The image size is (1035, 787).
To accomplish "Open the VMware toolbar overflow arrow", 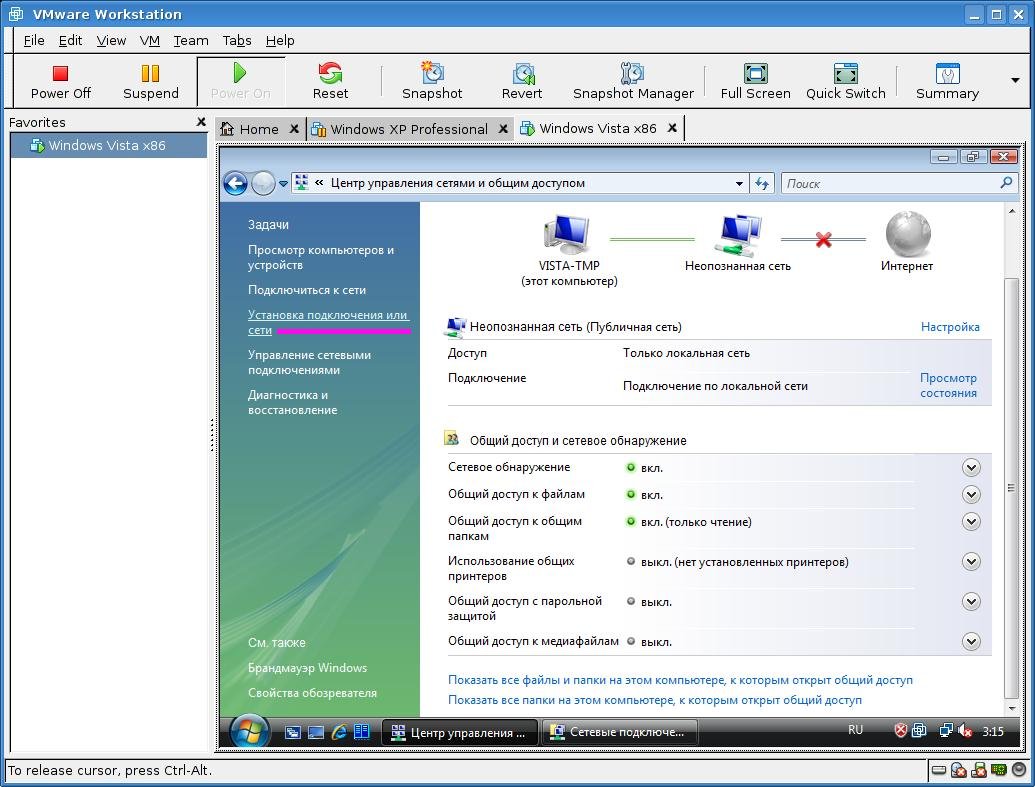I will point(1015,81).
